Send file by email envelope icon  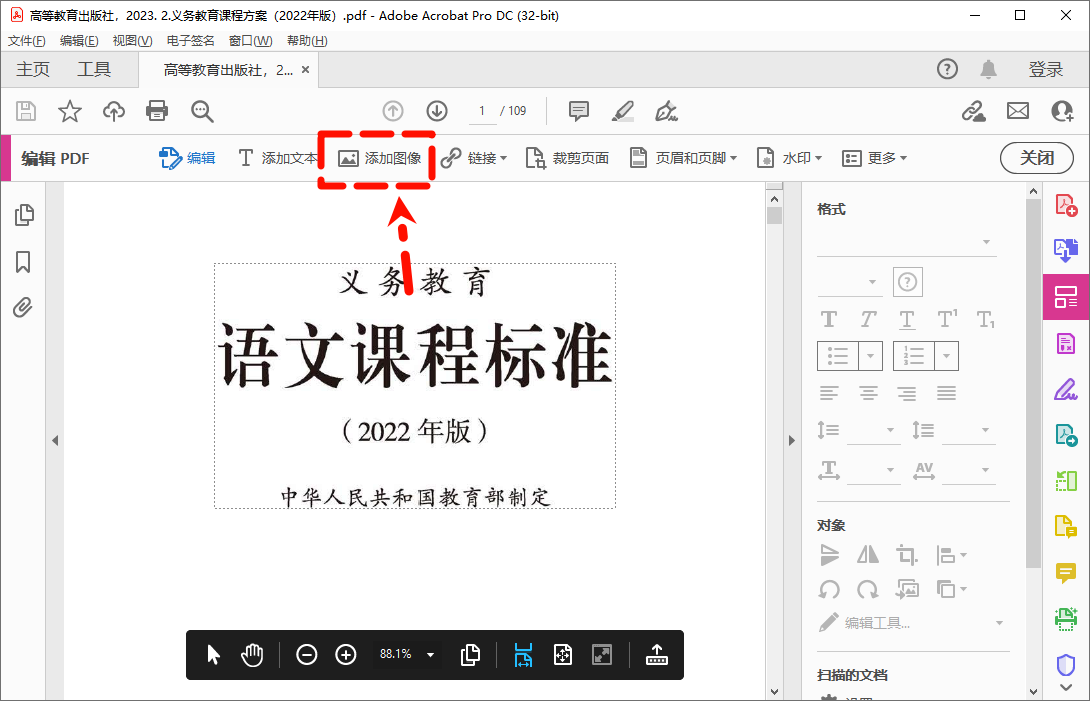[x=1018, y=111]
